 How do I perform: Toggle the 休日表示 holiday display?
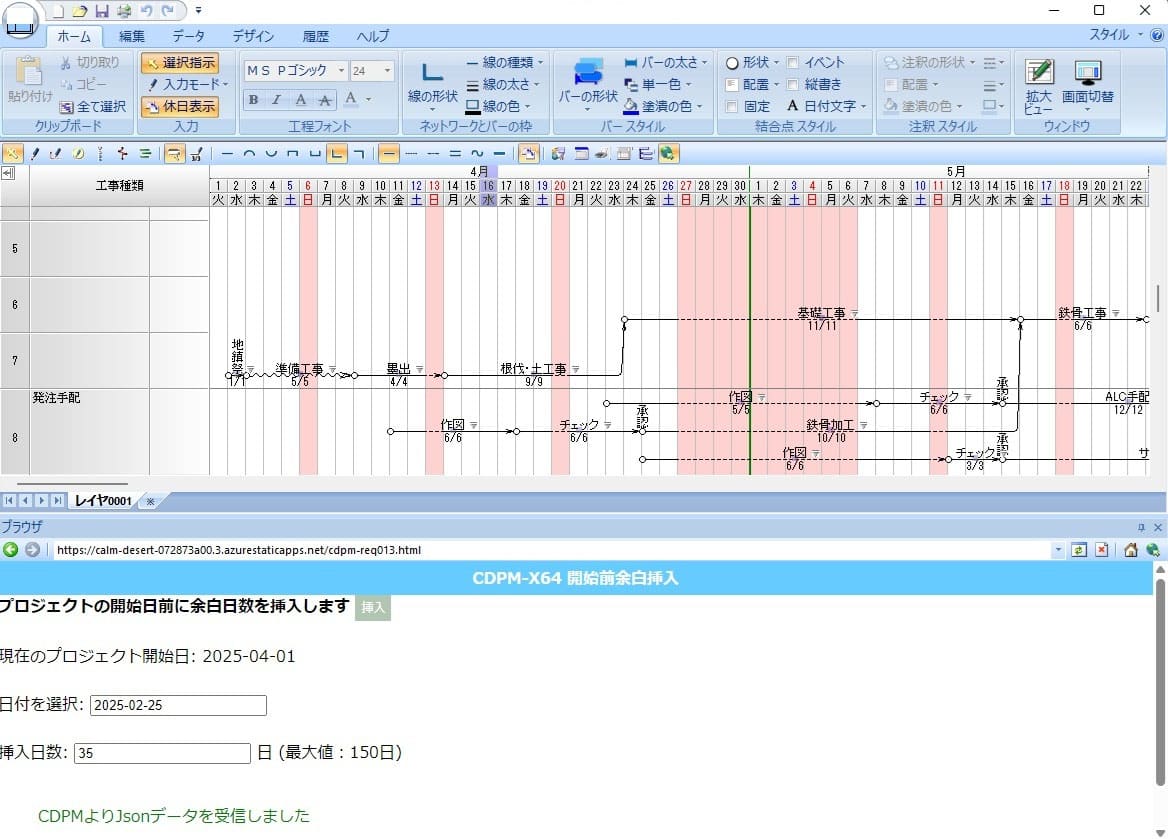(x=180, y=107)
